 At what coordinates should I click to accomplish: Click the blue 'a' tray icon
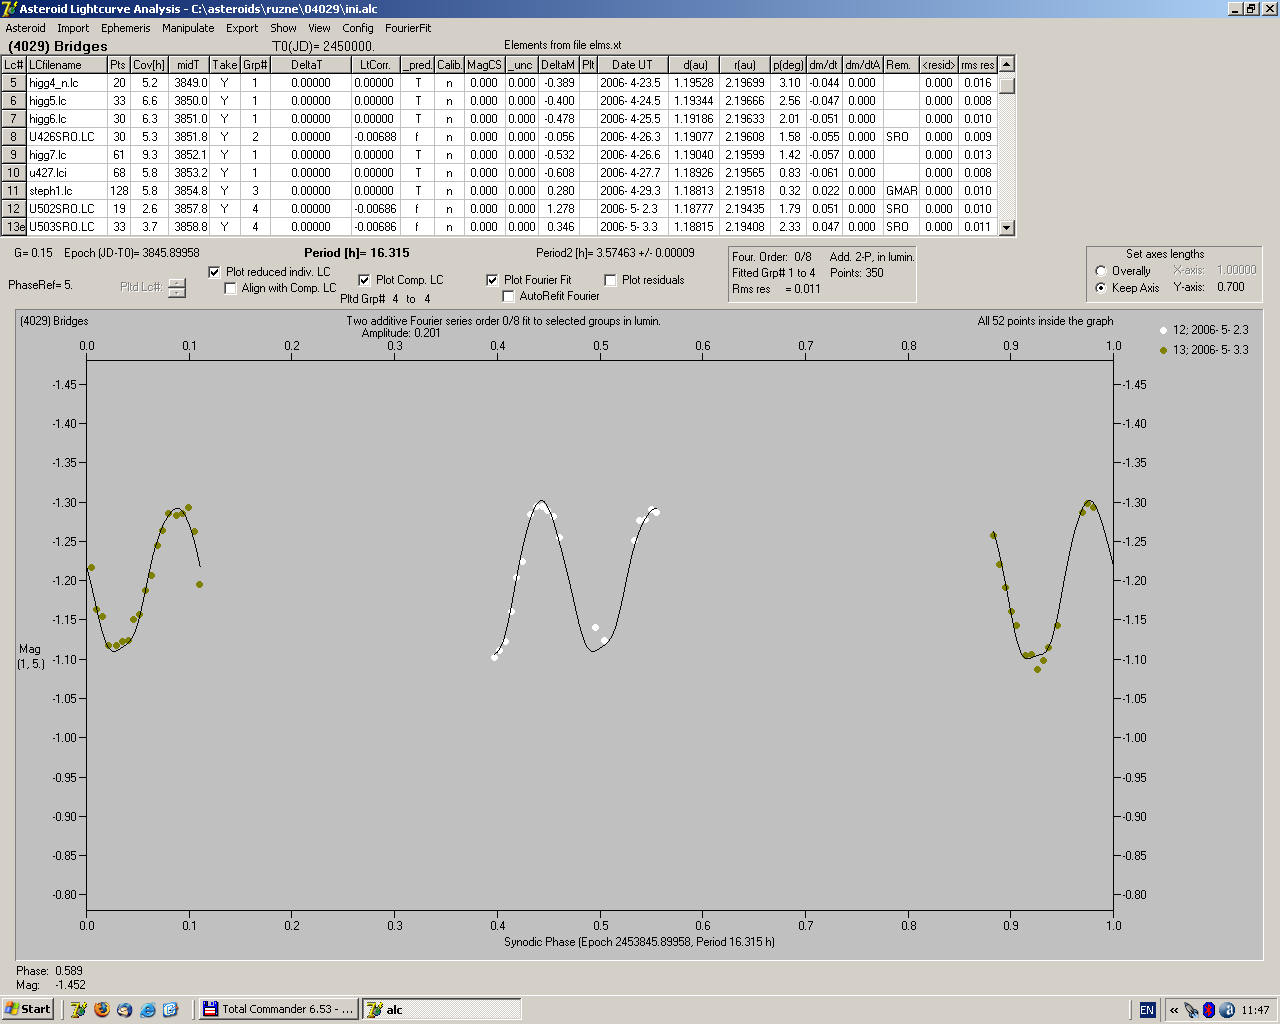tap(1226, 1010)
